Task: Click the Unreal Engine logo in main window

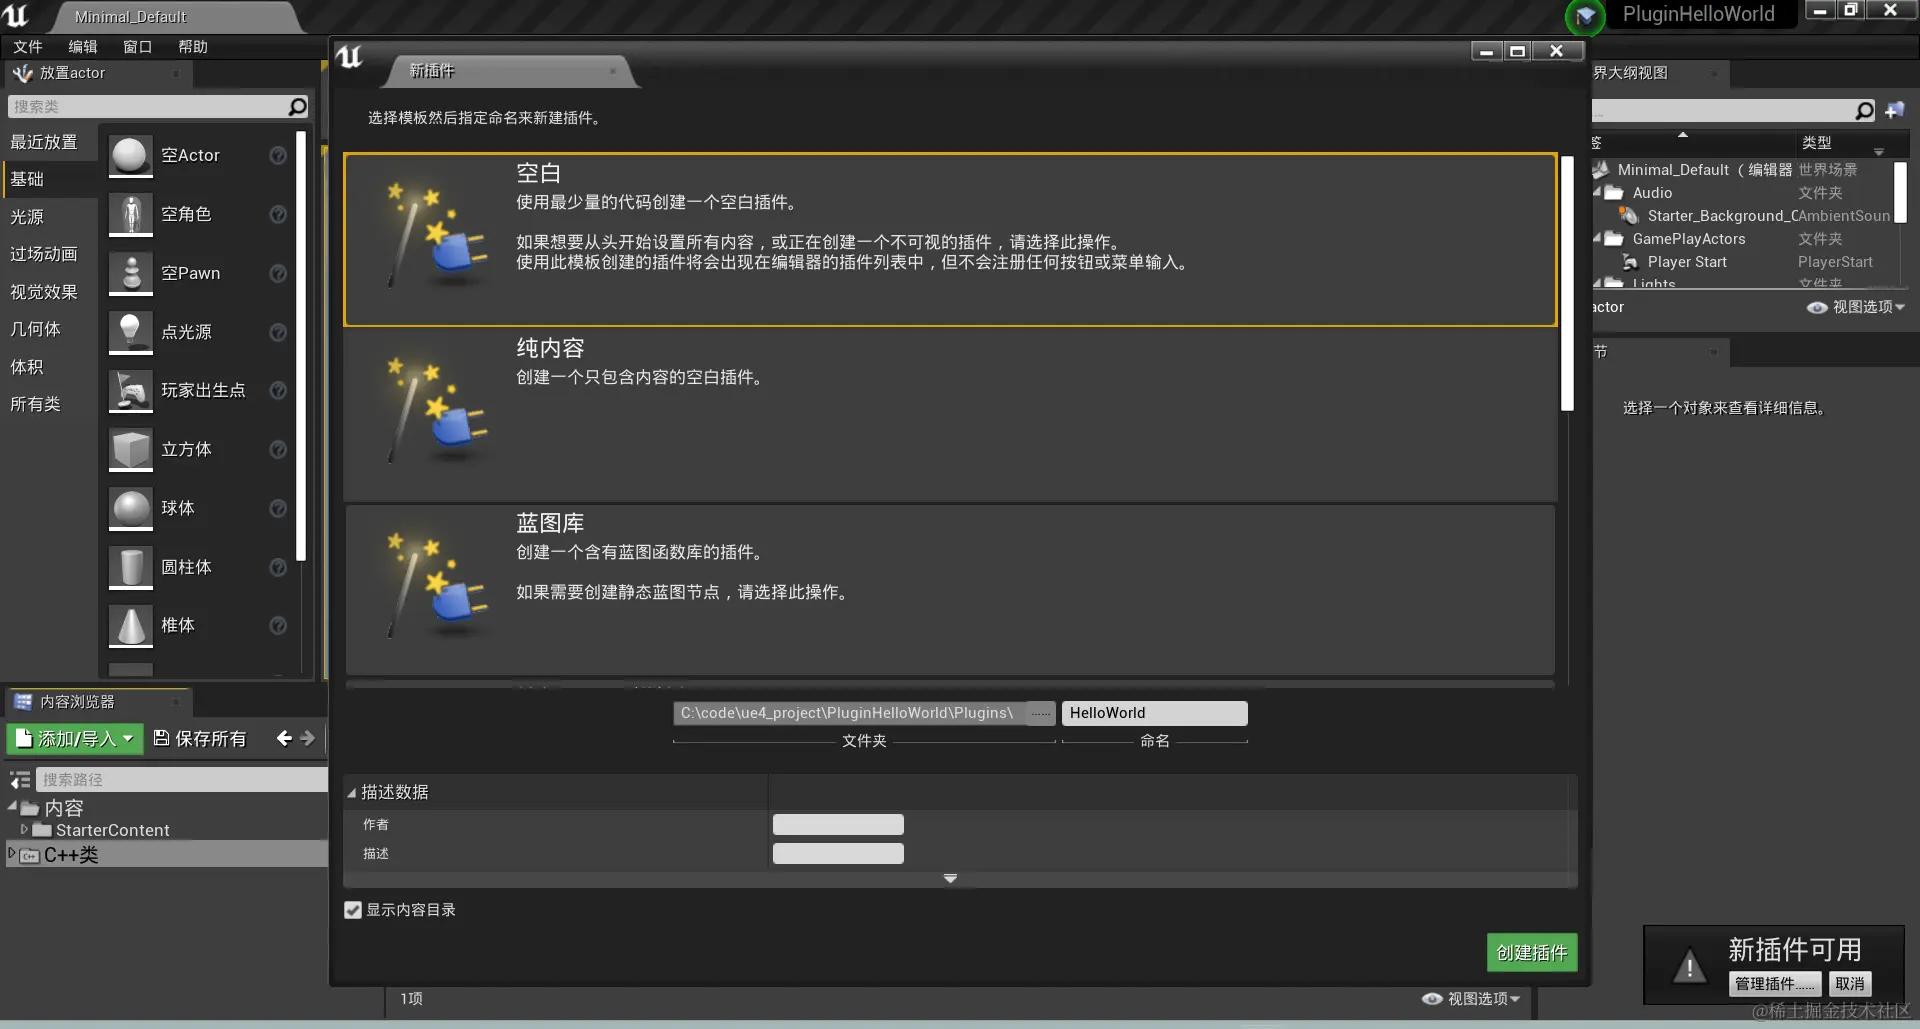Action: pyautogui.click(x=16, y=15)
